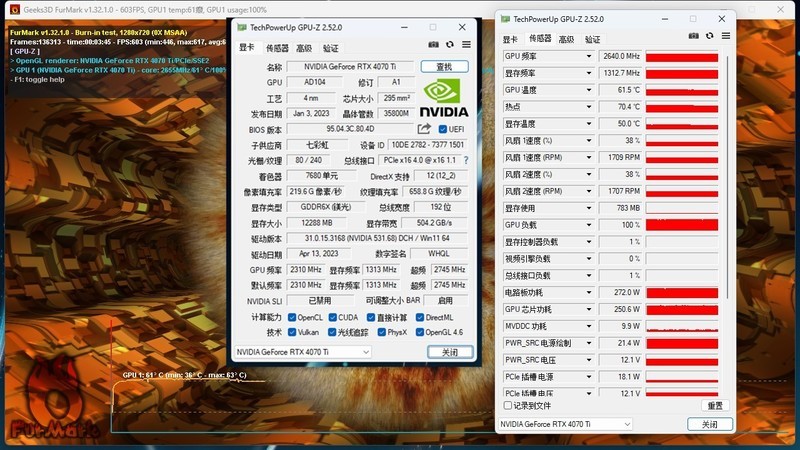
Task: Switch to 验证 tab in left GPU-Z window
Action: (x=331, y=48)
